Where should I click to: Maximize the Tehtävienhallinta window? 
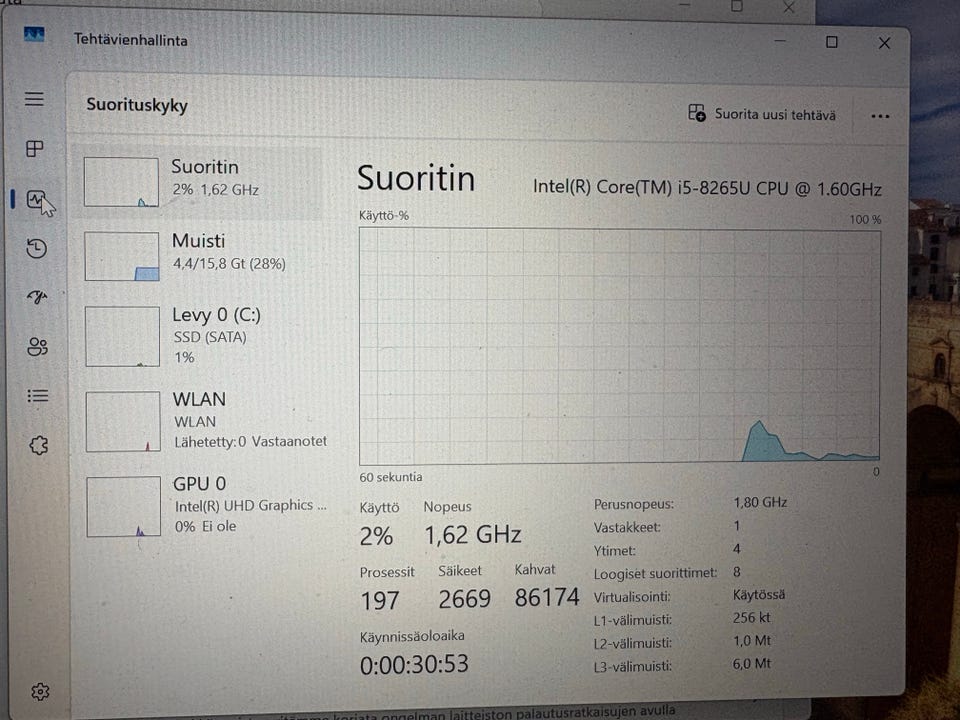(831, 42)
